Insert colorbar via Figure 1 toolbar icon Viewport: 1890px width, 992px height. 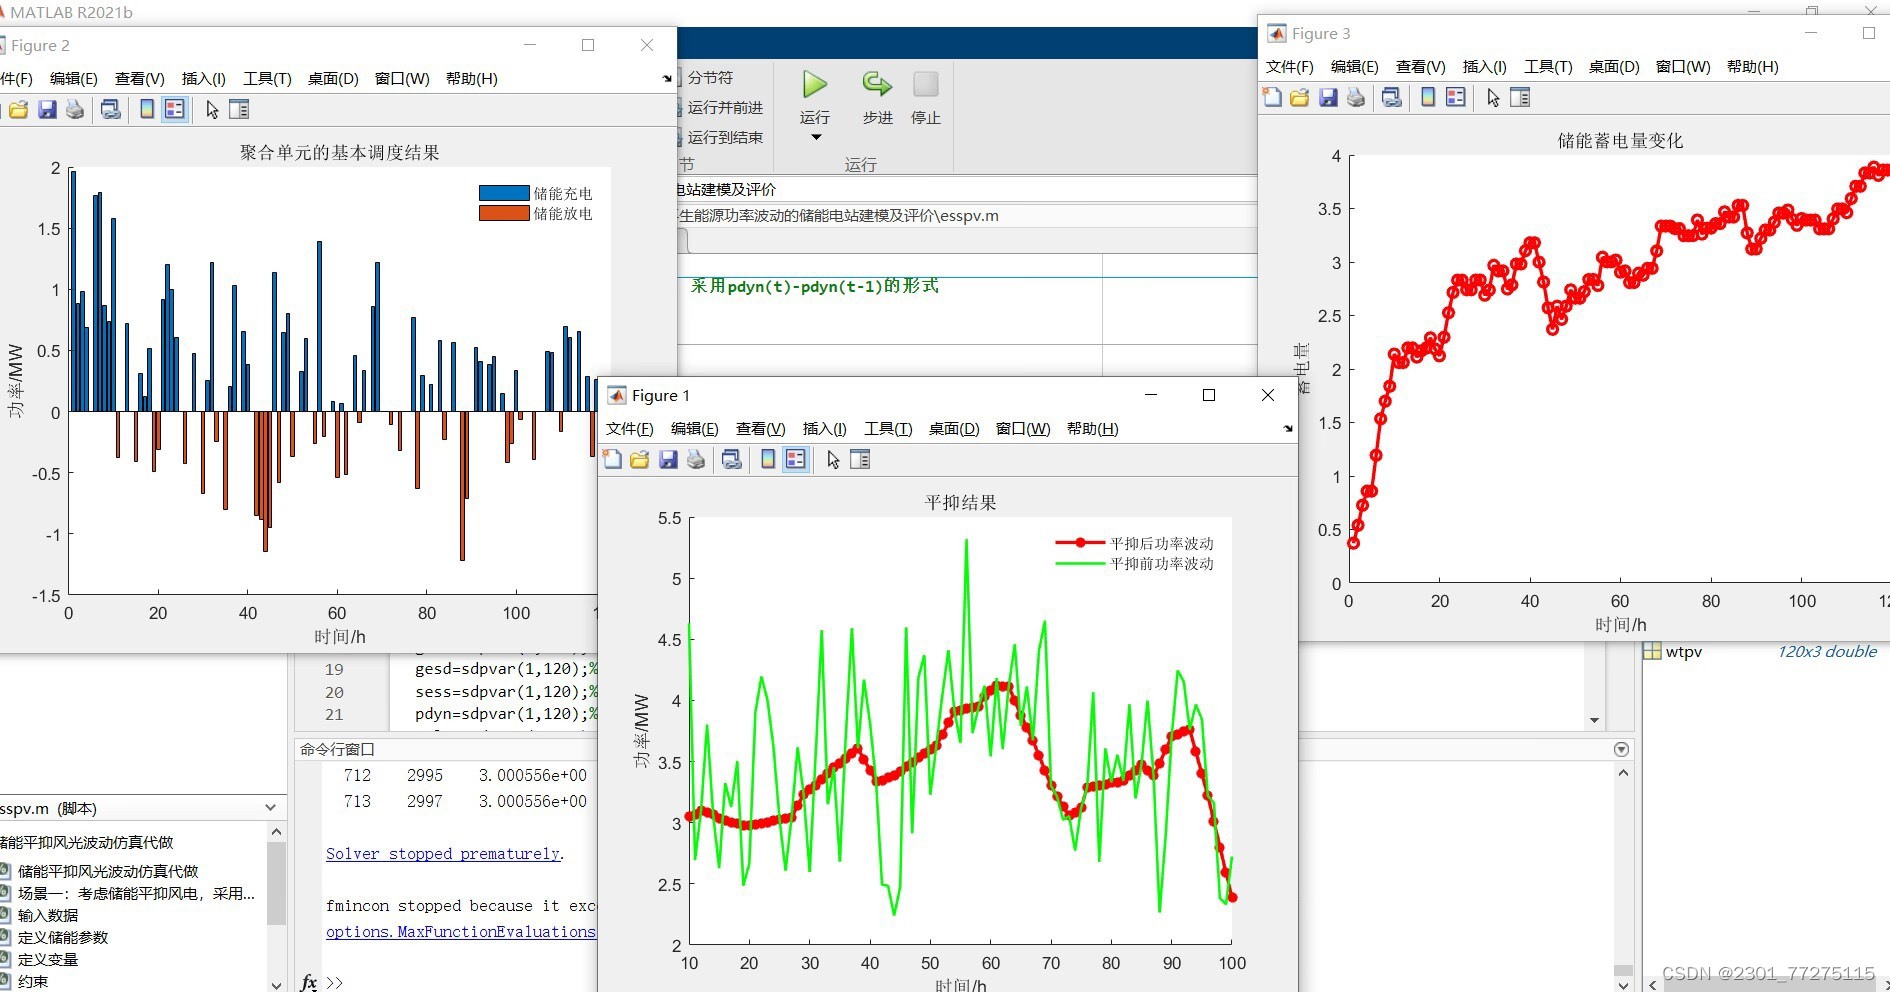click(768, 460)
